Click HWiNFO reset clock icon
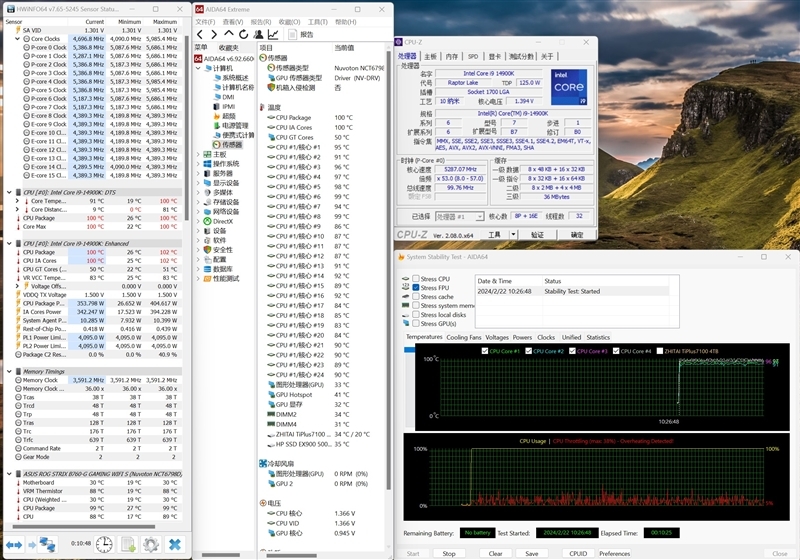Viewport: 800px width, 560px height. pyautogui.click(x=102, y=543)
